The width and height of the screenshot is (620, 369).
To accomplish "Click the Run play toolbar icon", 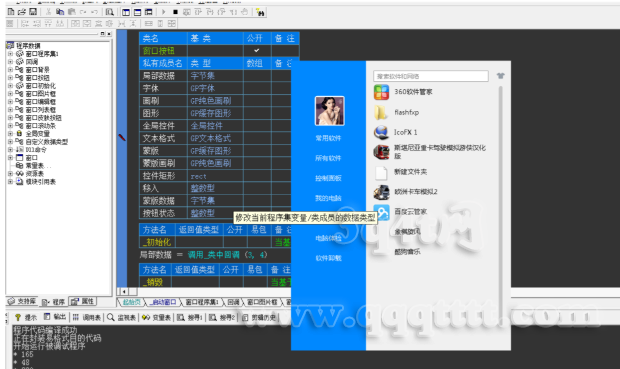I will pyautogui.click(x=163, y=12).
